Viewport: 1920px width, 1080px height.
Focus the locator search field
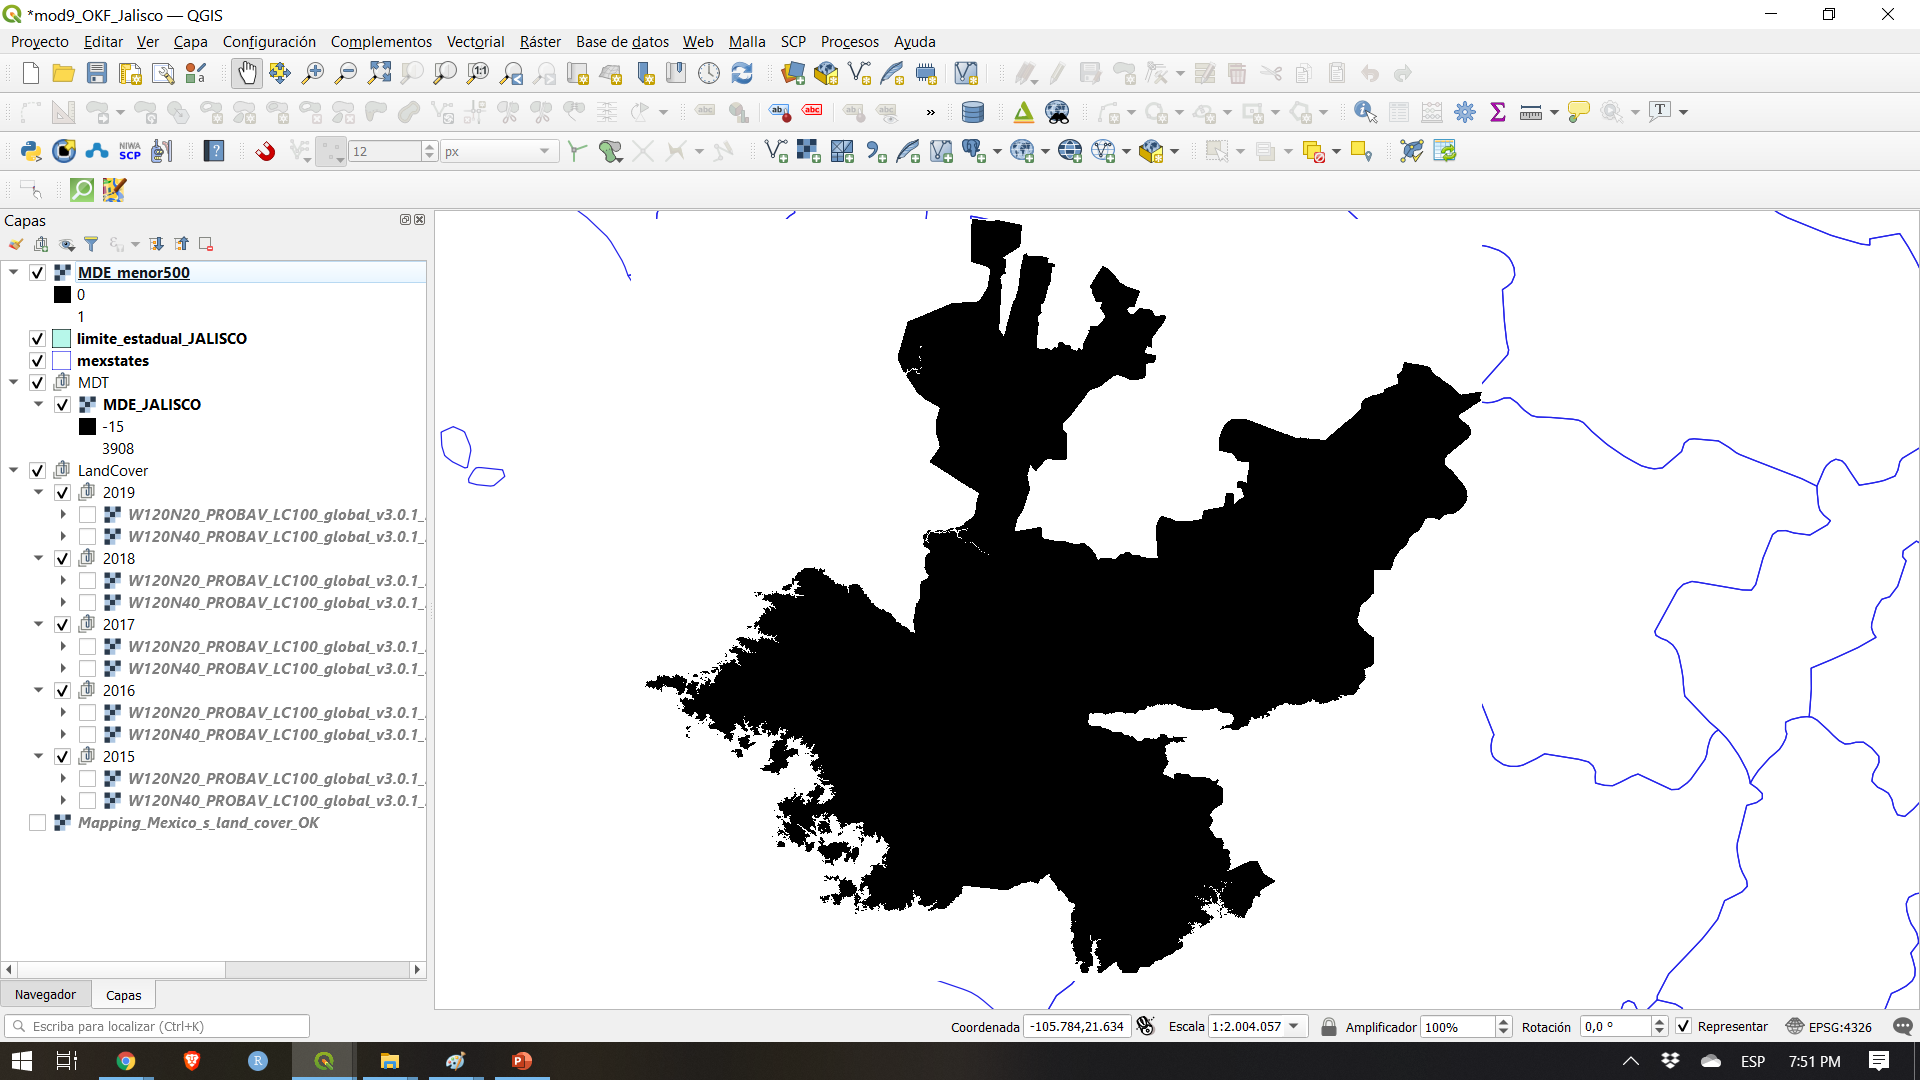pos(157,1027)
